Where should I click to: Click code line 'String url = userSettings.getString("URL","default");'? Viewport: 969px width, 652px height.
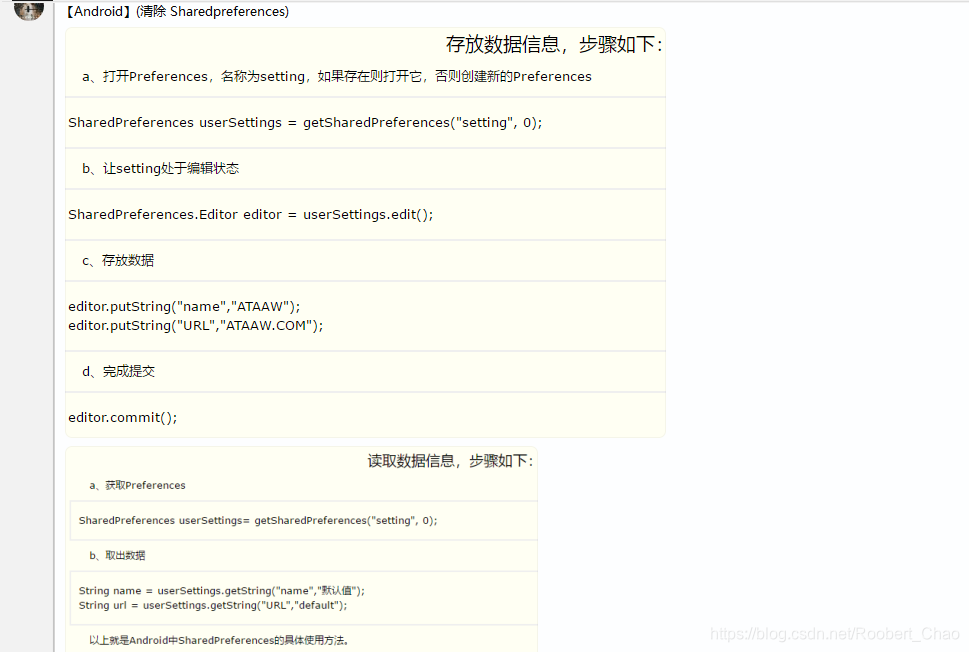coord(213,605)
